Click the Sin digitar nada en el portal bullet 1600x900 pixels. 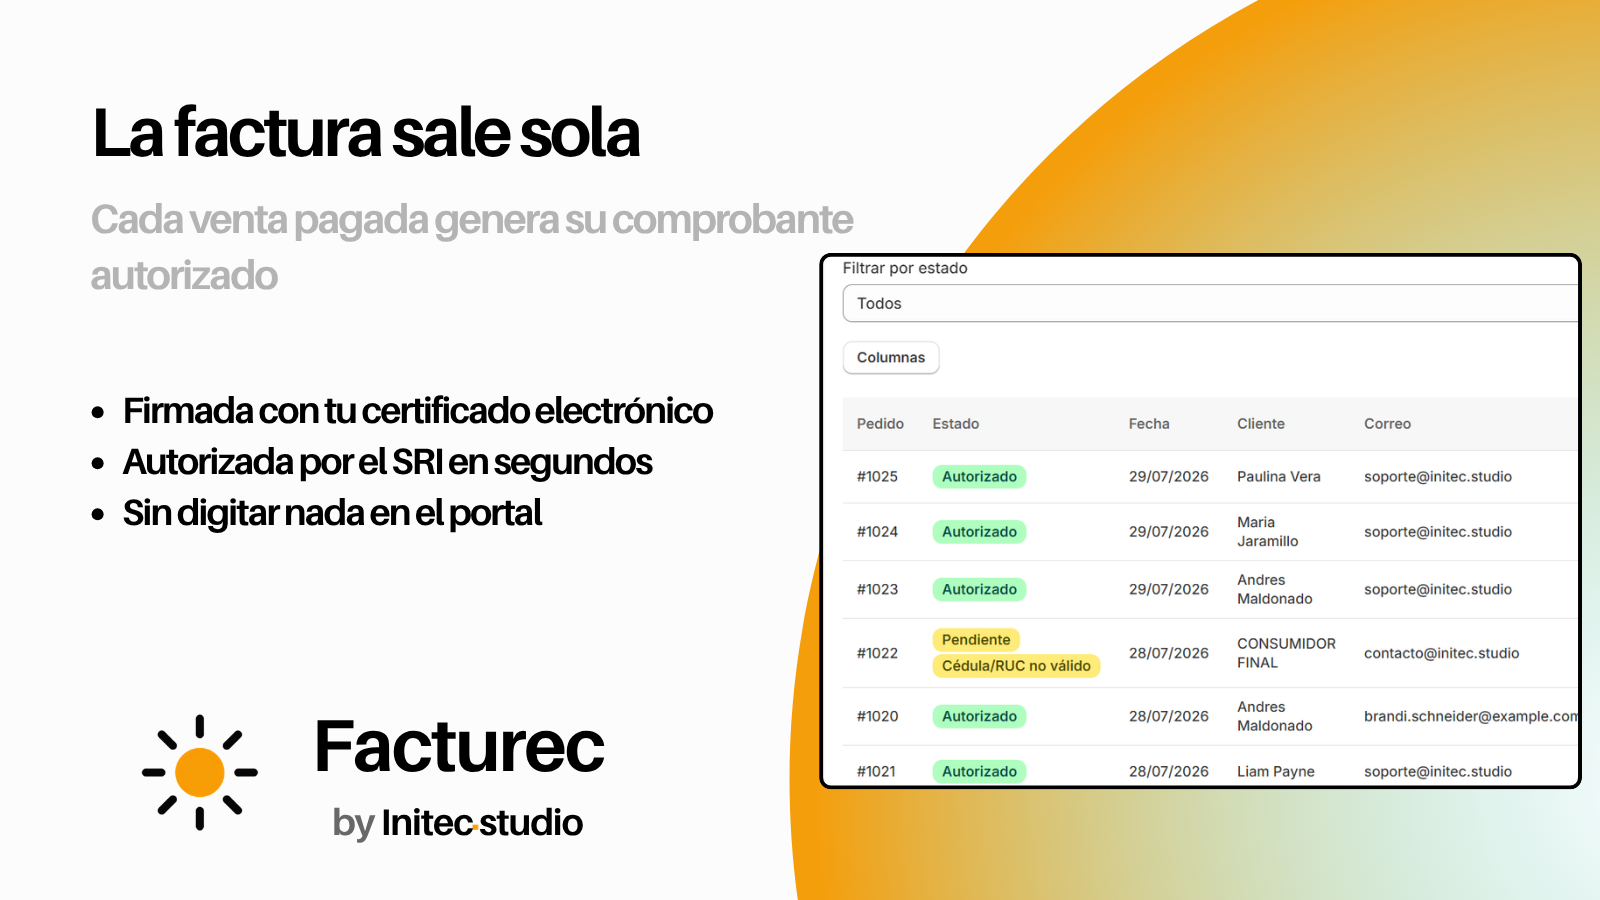click(333, 513)
